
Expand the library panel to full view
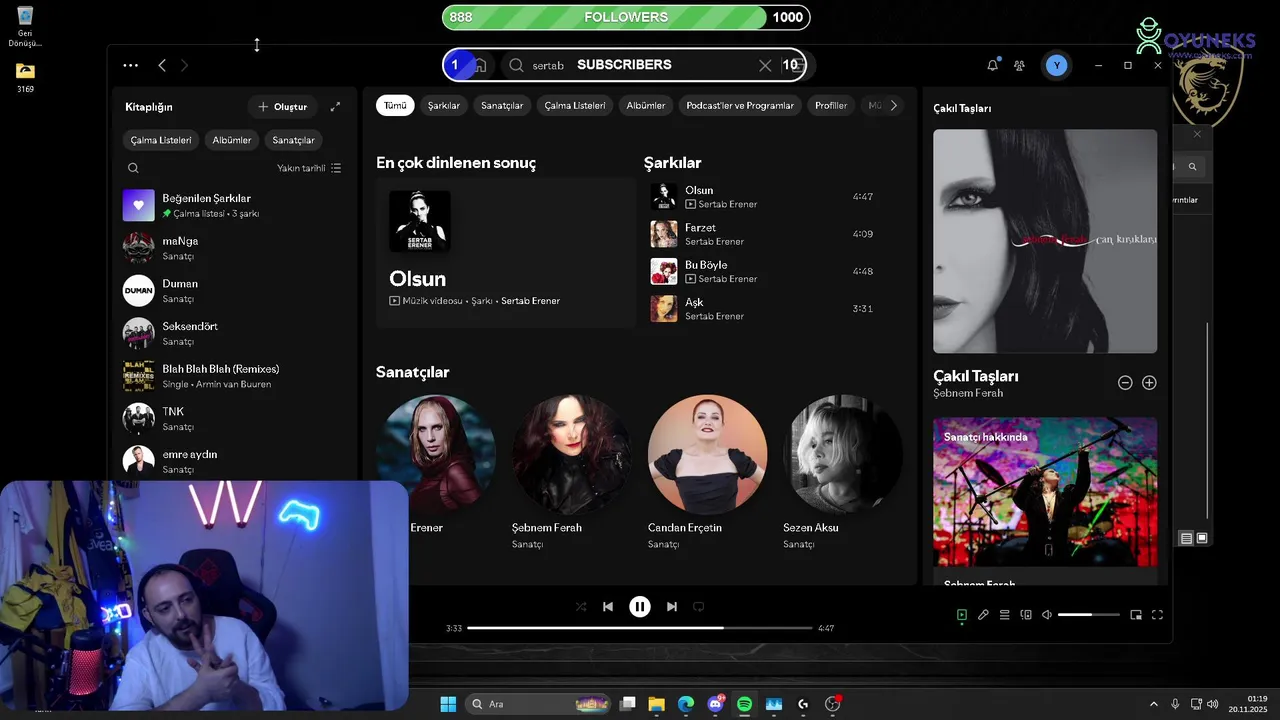[x=335, y=106]
